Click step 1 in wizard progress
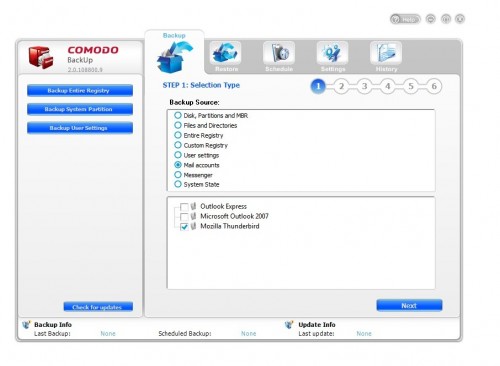Viewport: 500px width, 366px height. pos(318,86)
